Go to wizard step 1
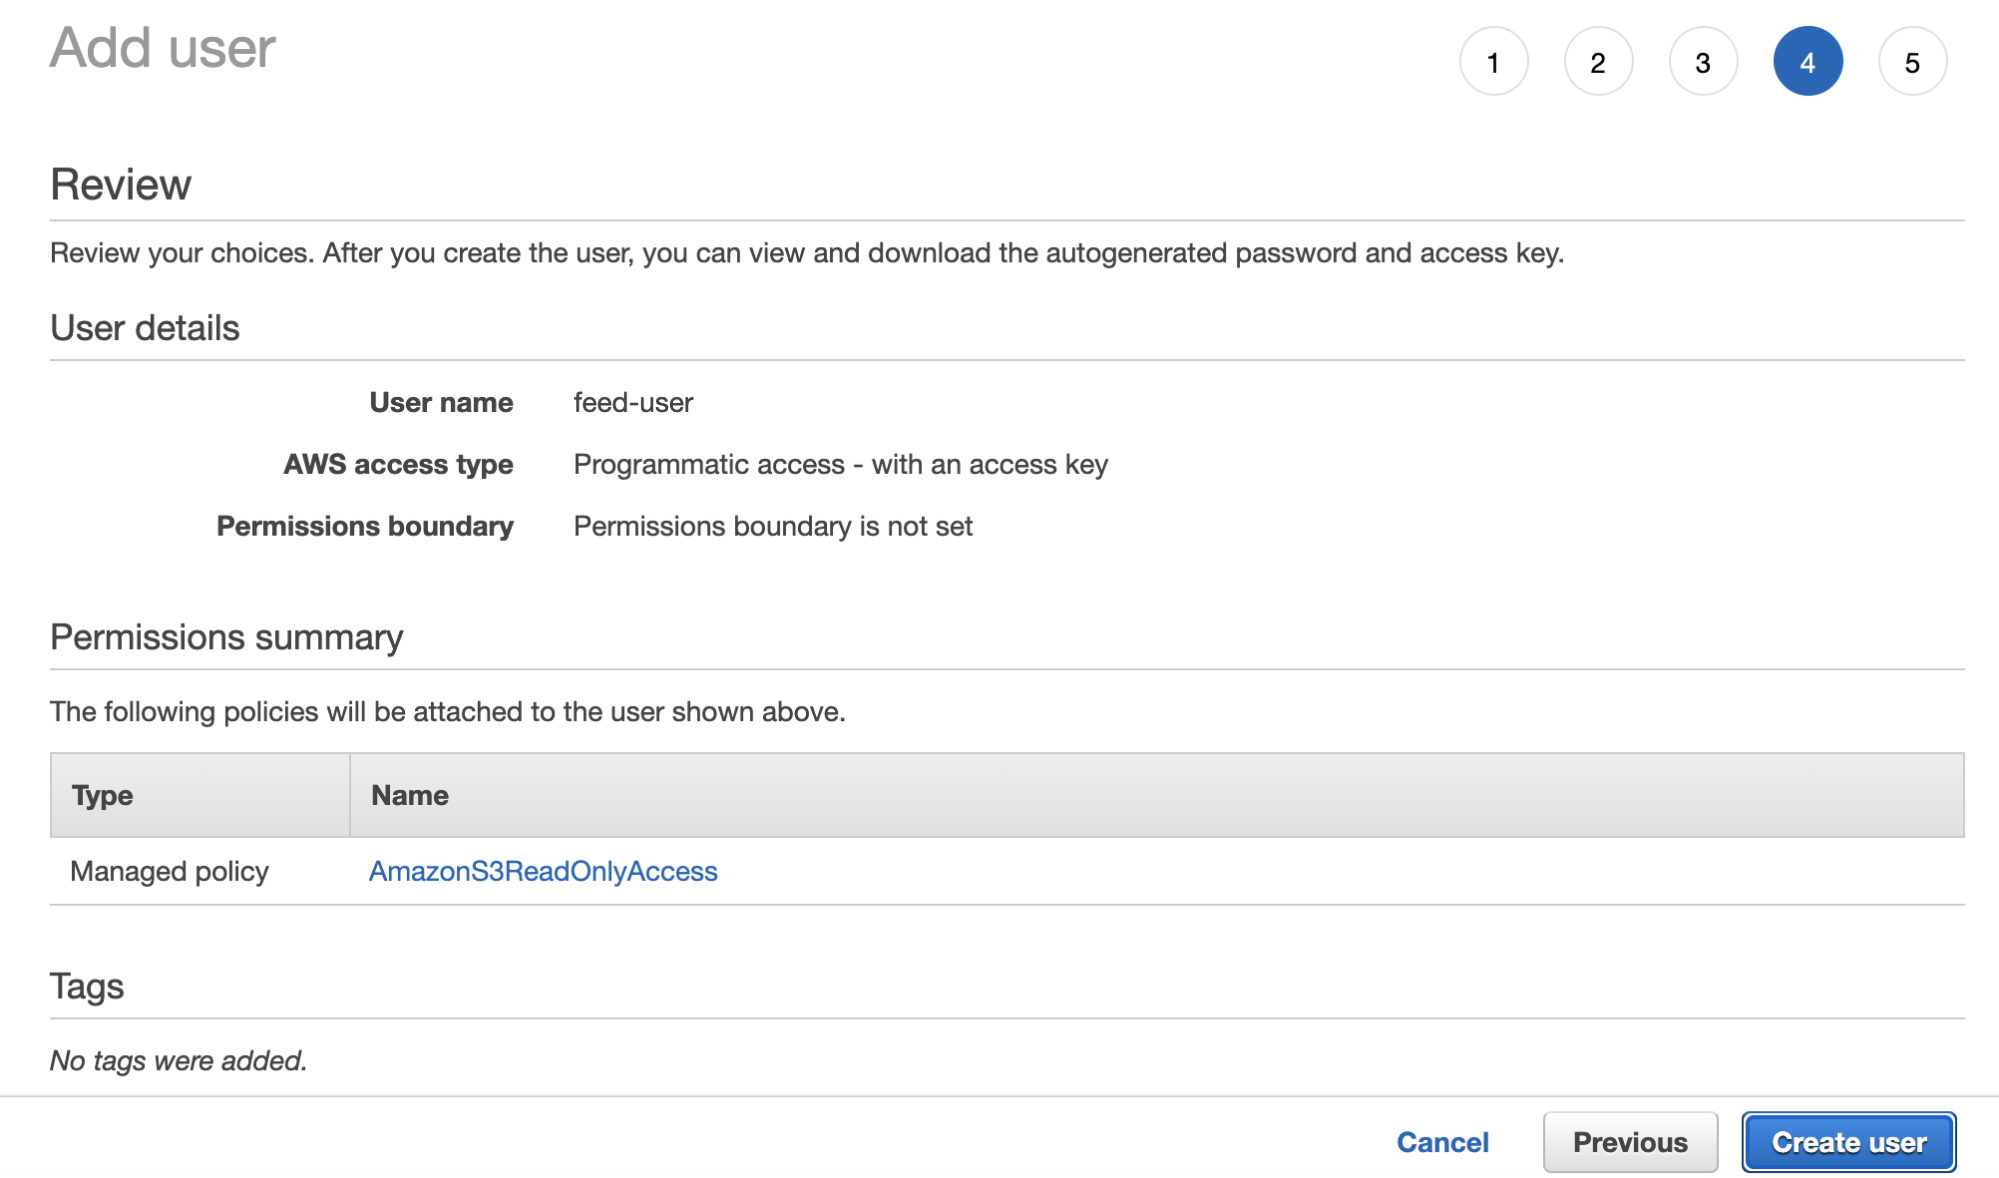The height and width of the screenshot is (1178, 1999). [1493, 62]
